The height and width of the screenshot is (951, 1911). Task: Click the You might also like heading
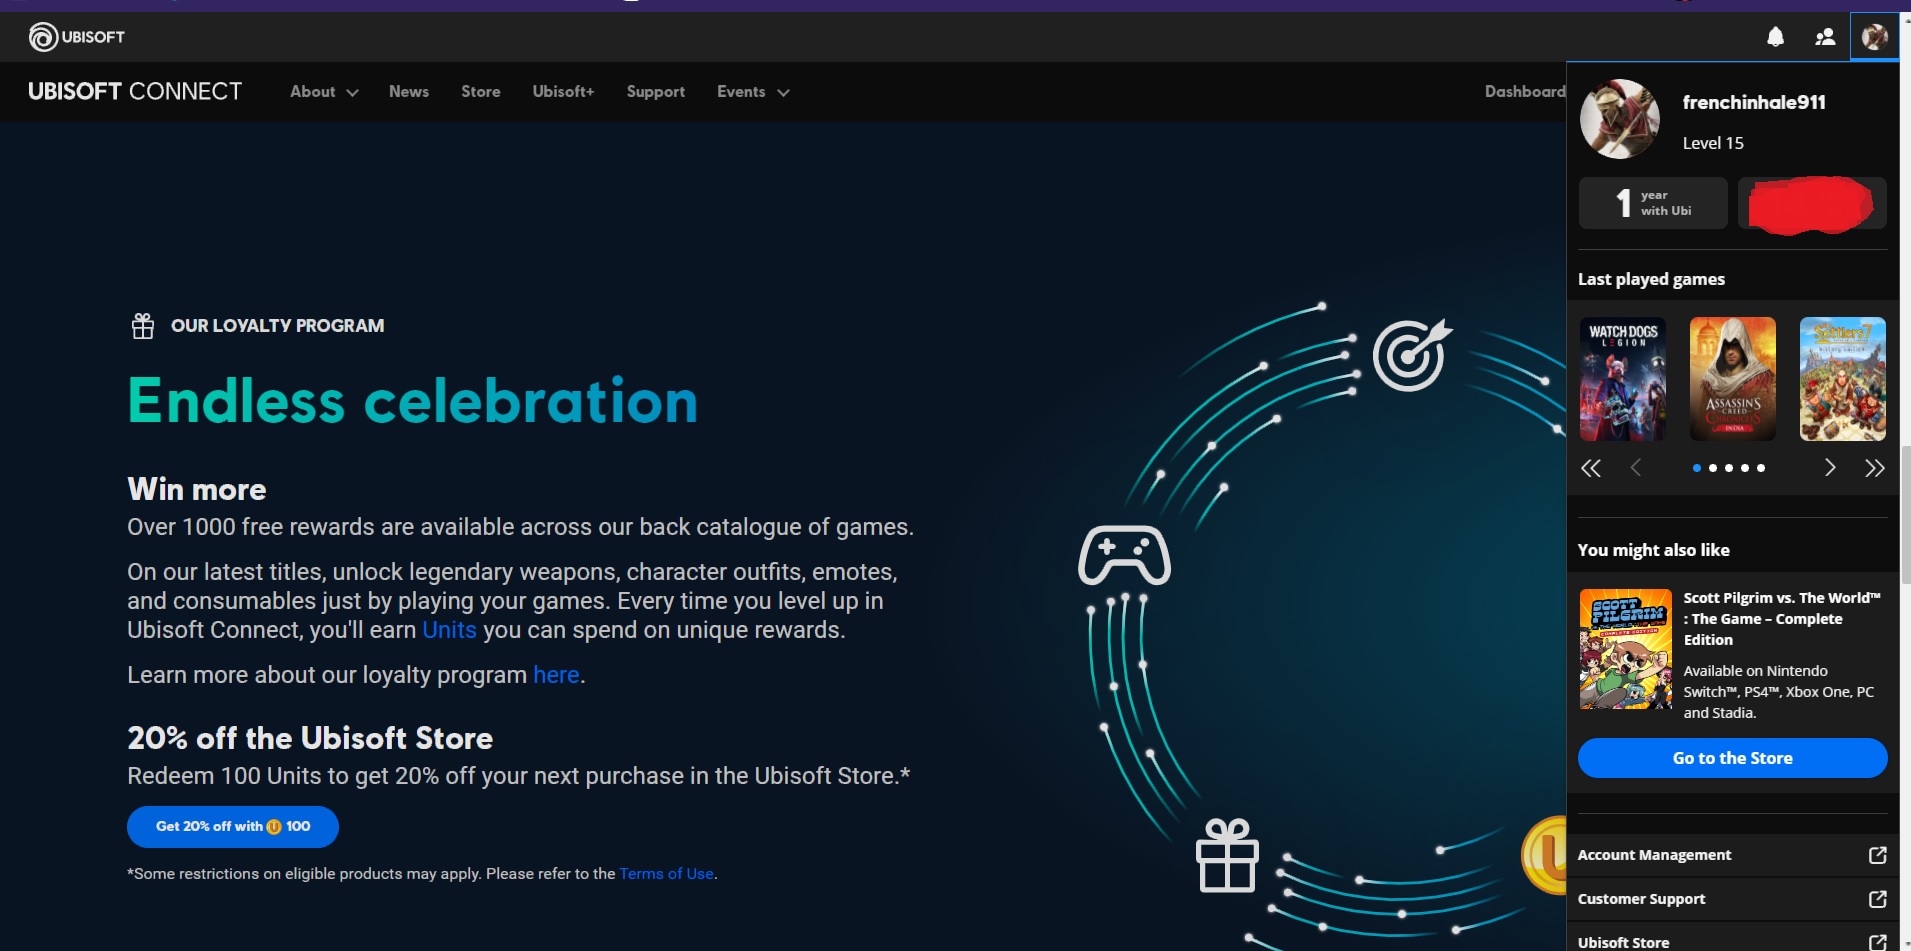click(x=1653, y=550)
